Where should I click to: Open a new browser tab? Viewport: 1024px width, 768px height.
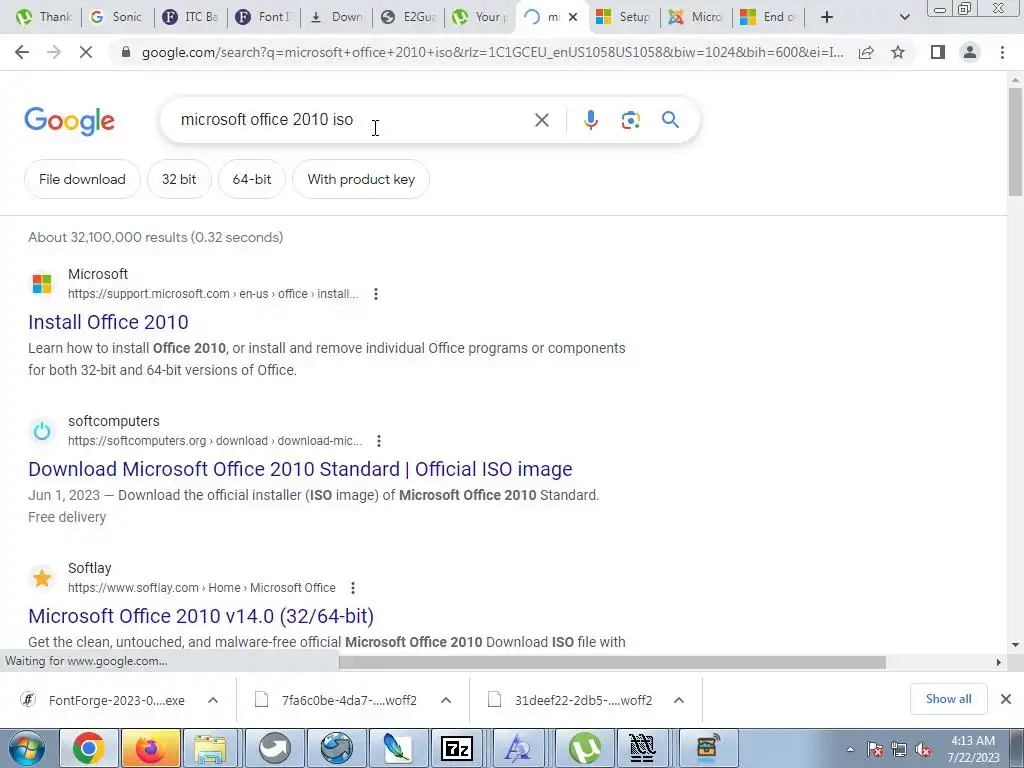coord(827,17)
